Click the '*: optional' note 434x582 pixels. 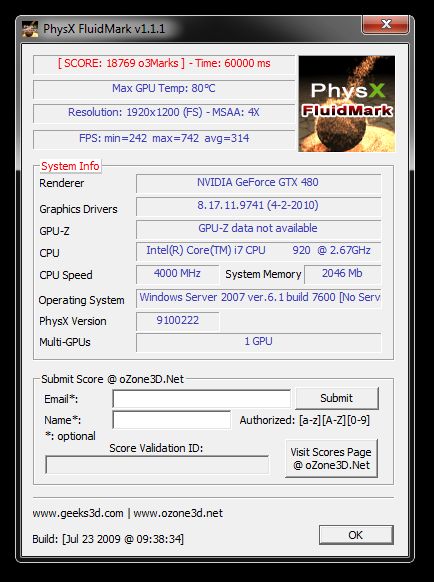click(71, 436)
